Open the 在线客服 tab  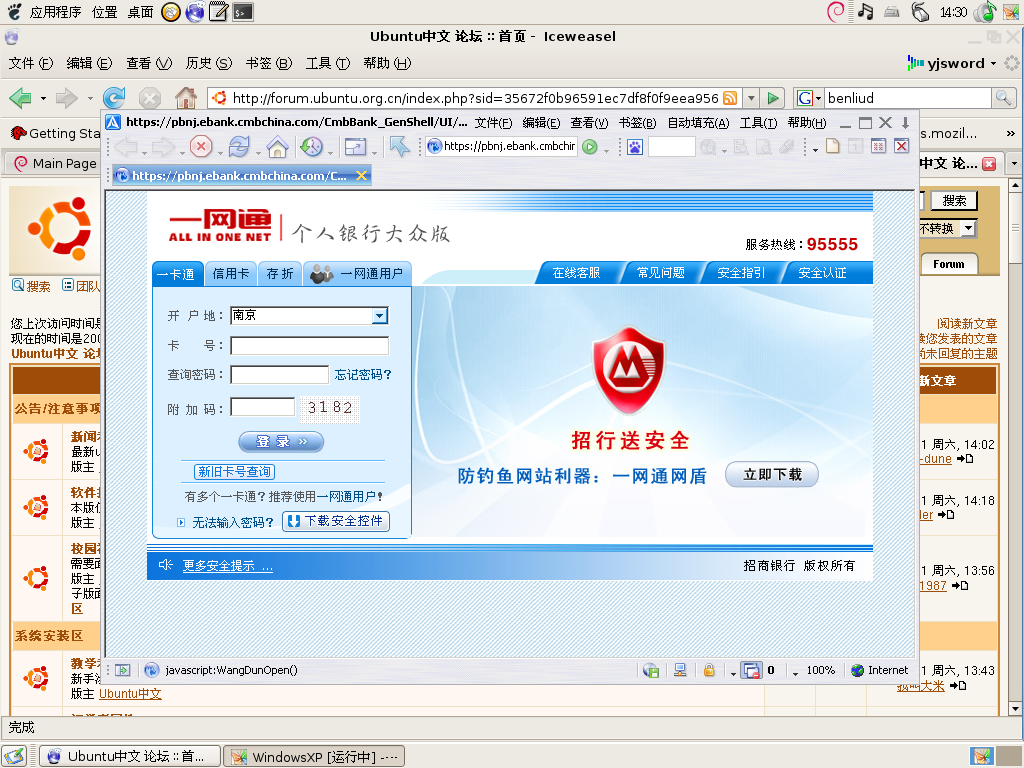(576, 273)
